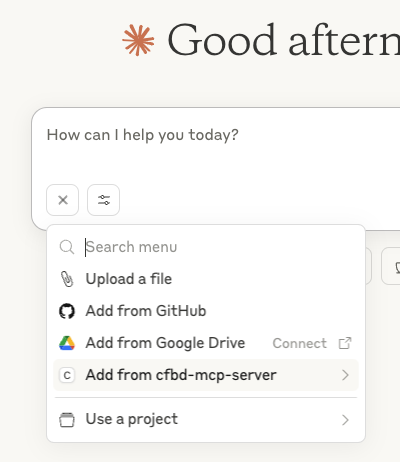Click the GitHub logo icon
The height and width of the screenshot is (462, 400).
coord(67,311)
